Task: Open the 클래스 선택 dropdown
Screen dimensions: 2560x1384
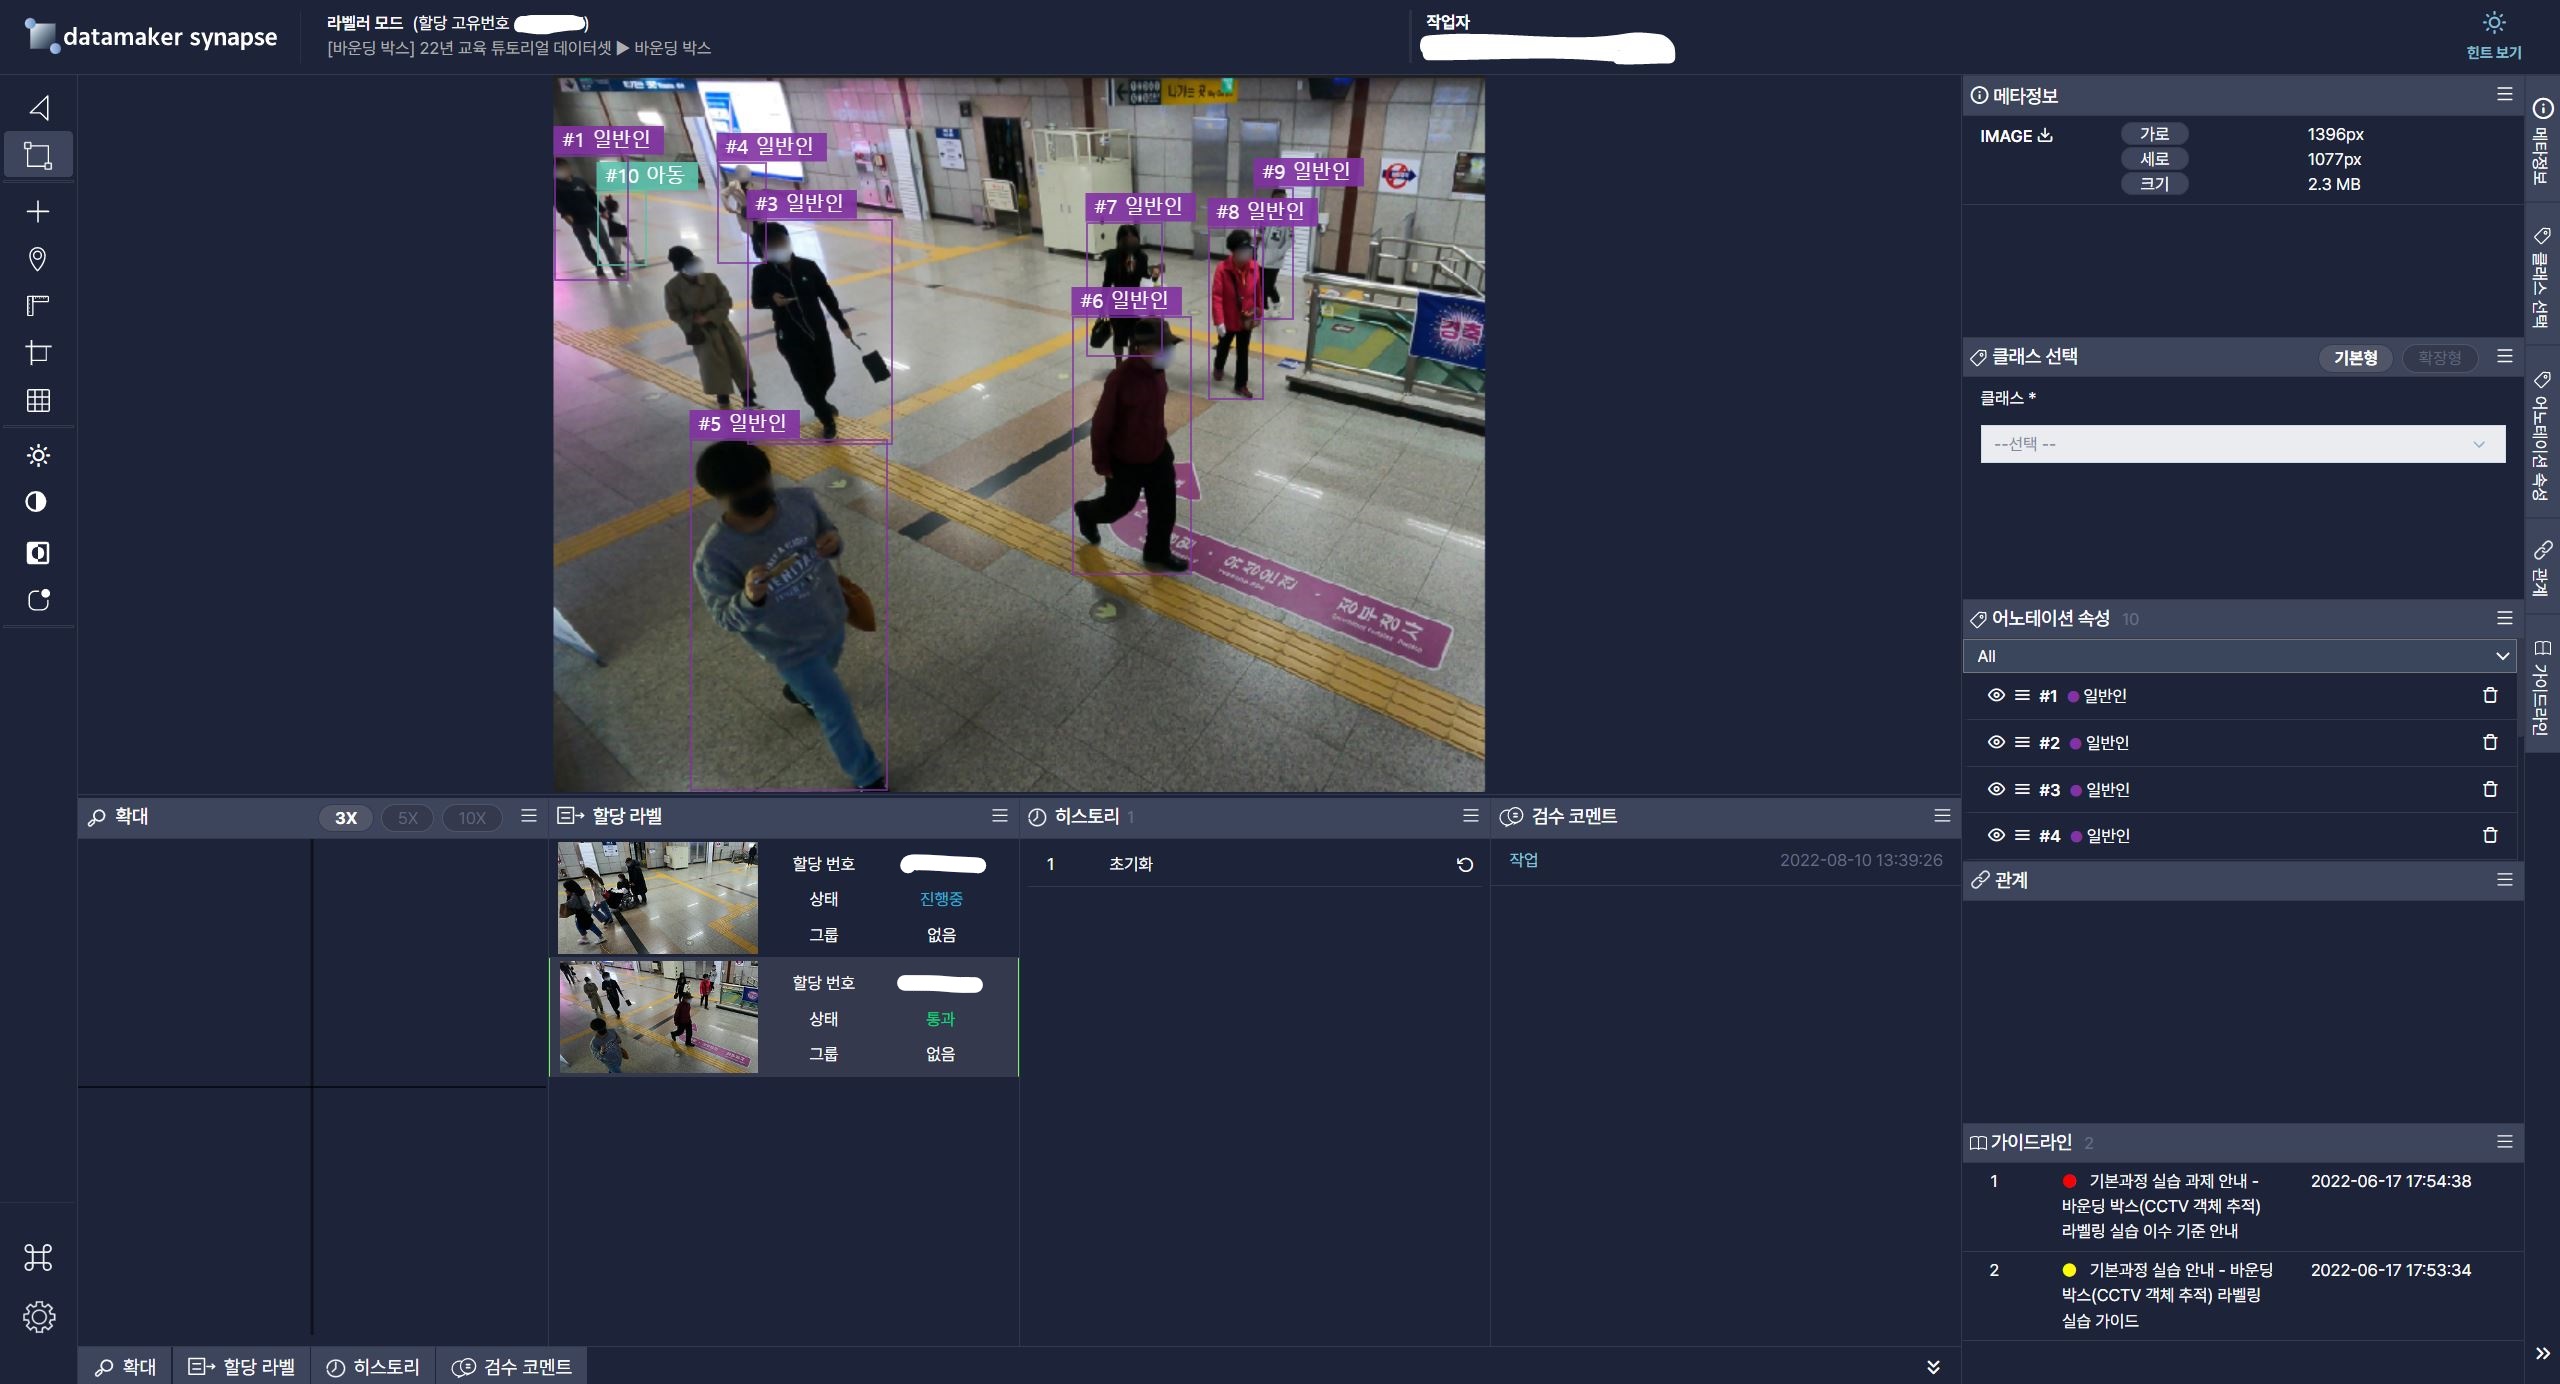Action: [x=2242, y=444]
